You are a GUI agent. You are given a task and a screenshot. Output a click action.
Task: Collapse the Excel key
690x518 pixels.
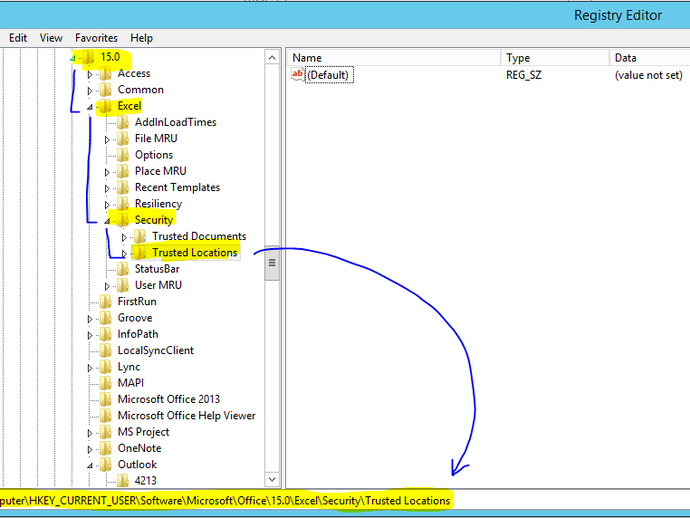coord(90,107)
